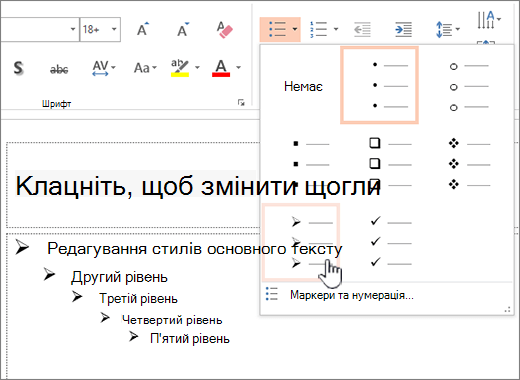This screenshot has height=380, width=520.
Task: Apply the red font color
Action: click(221, 68)
